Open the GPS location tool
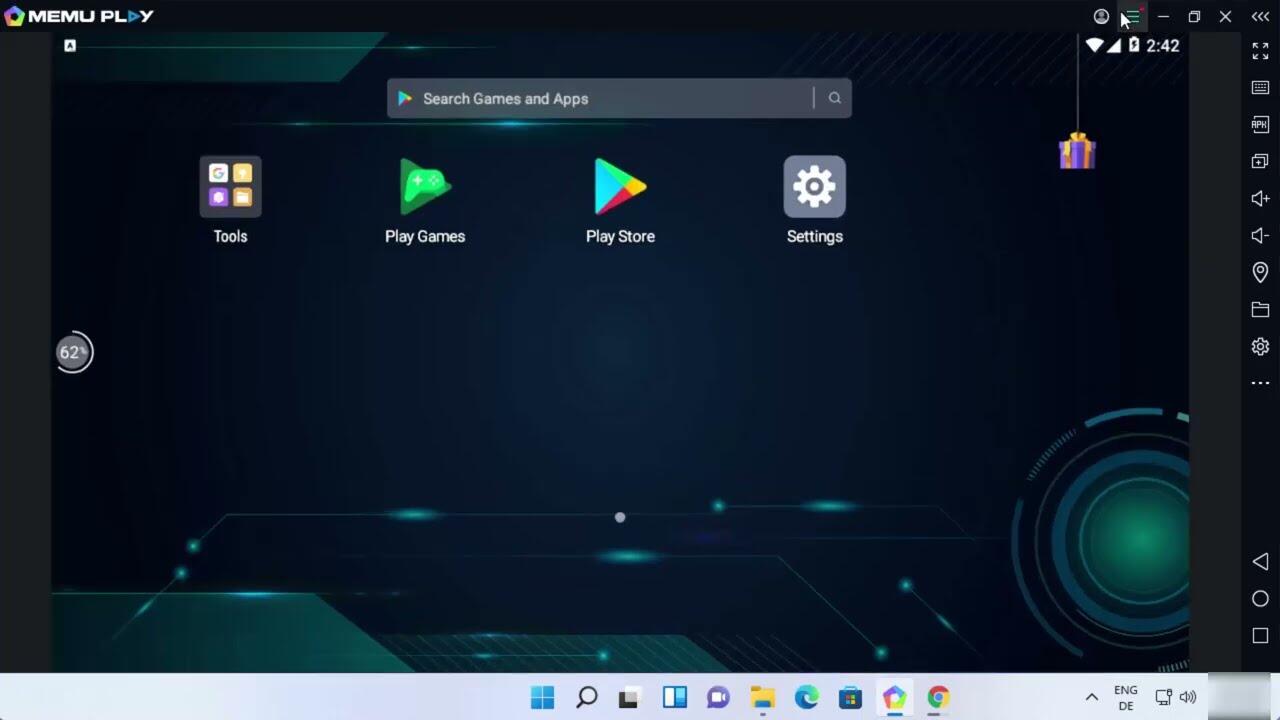 [1260, 272]
